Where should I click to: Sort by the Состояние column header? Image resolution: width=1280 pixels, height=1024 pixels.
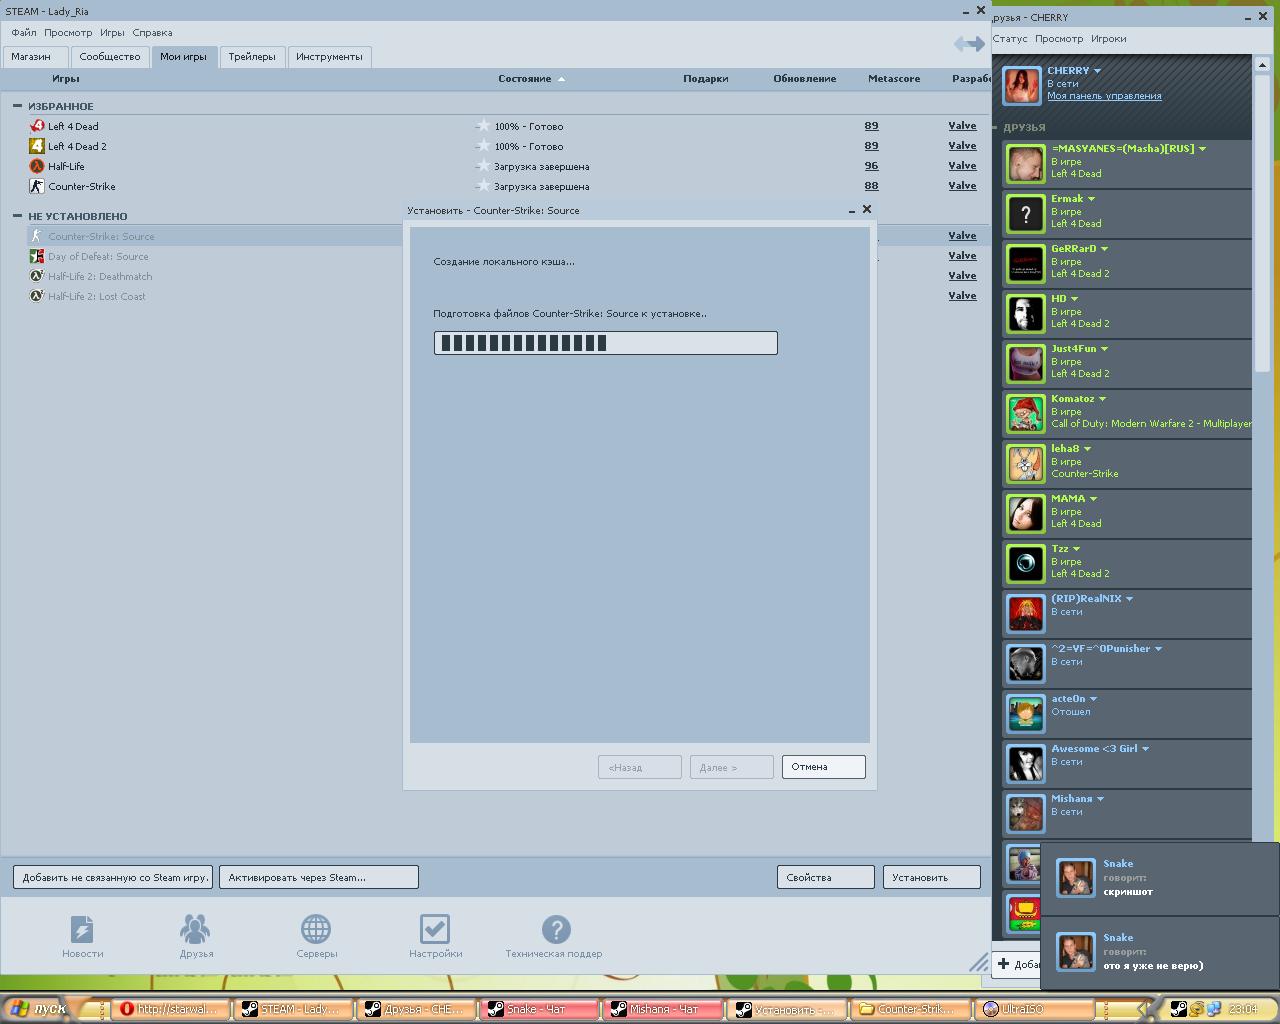(x=525, y=79)
